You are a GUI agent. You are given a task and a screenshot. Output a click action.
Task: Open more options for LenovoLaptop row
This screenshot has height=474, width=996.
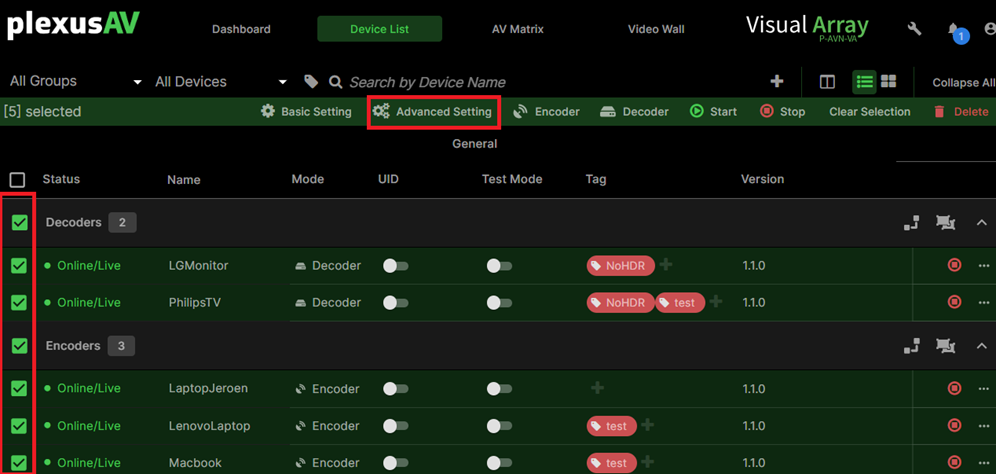984,425
